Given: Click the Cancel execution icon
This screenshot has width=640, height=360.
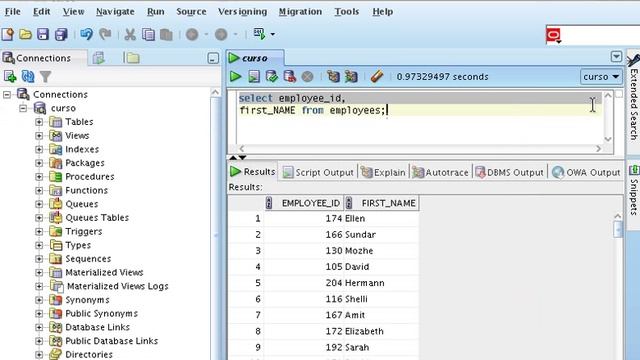Looking at the screenshot, I should [x=307, y=77].
